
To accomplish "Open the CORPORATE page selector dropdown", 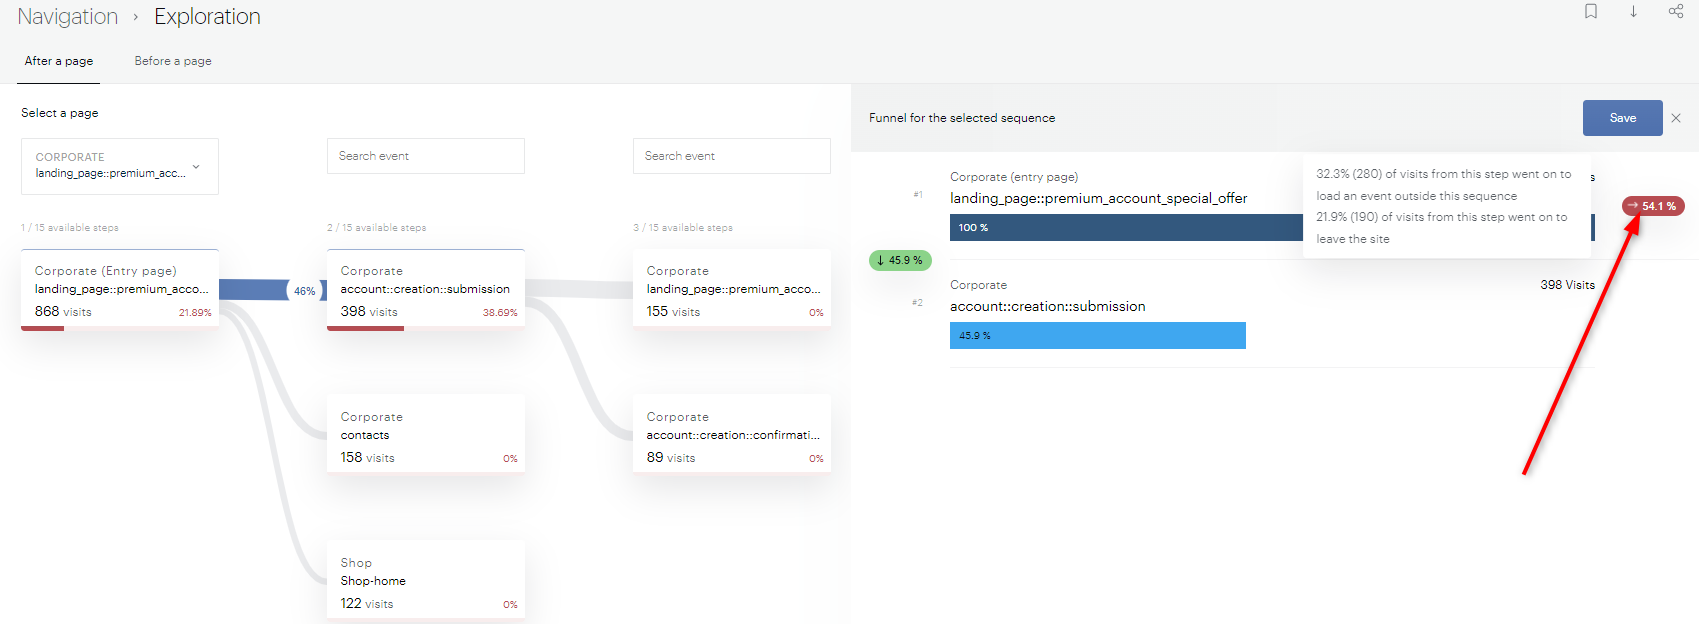I will coord(120,166).
